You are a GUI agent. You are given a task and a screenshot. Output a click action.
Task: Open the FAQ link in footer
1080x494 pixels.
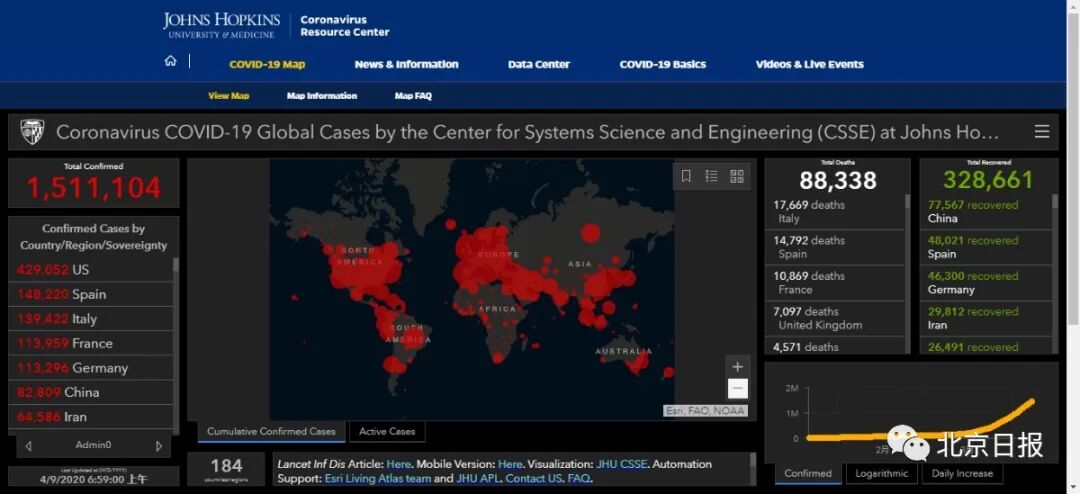579,478
